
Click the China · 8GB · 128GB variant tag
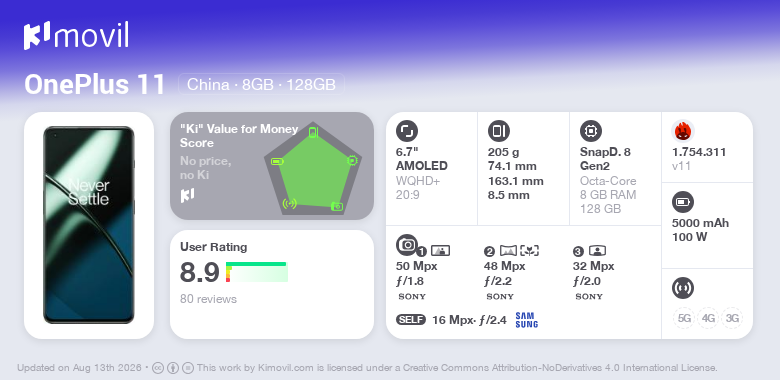(261, 85)
